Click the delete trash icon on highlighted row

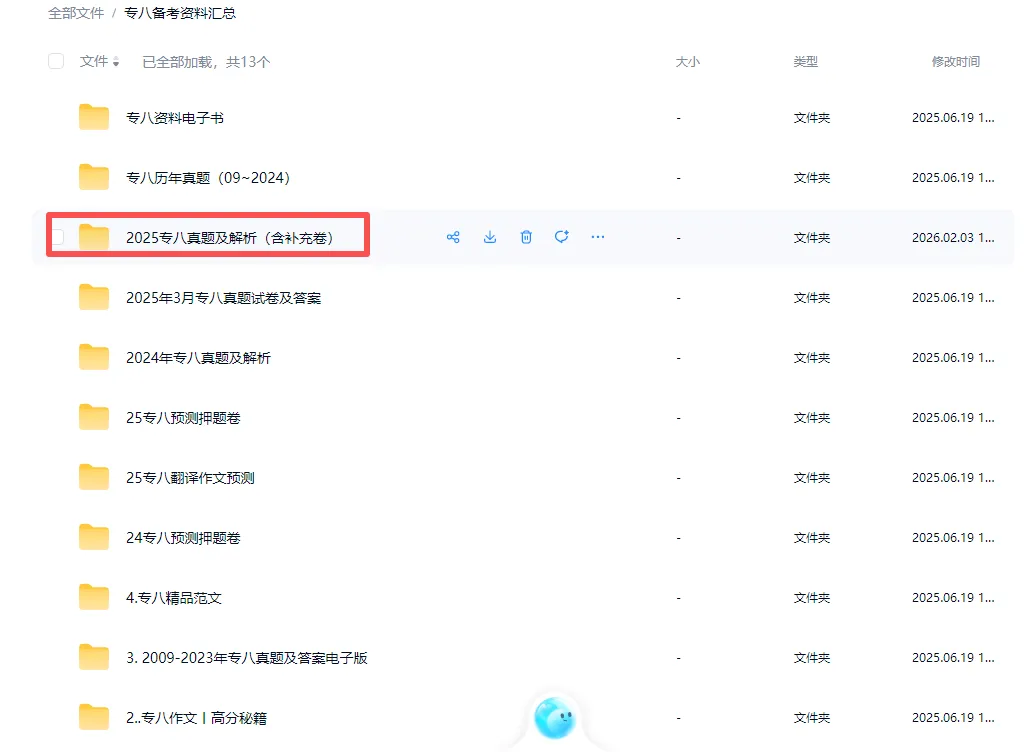tap(525, 237)
